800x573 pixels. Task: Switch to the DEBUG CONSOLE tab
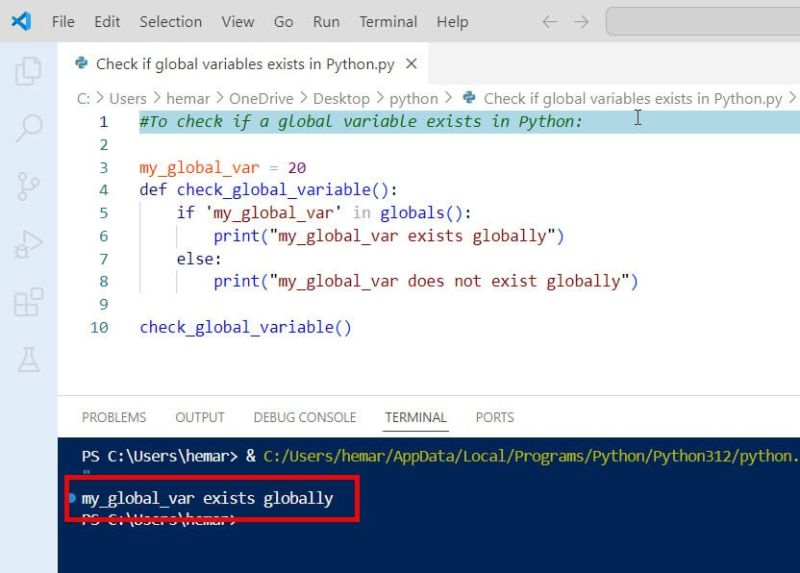[x=305, y=417]
